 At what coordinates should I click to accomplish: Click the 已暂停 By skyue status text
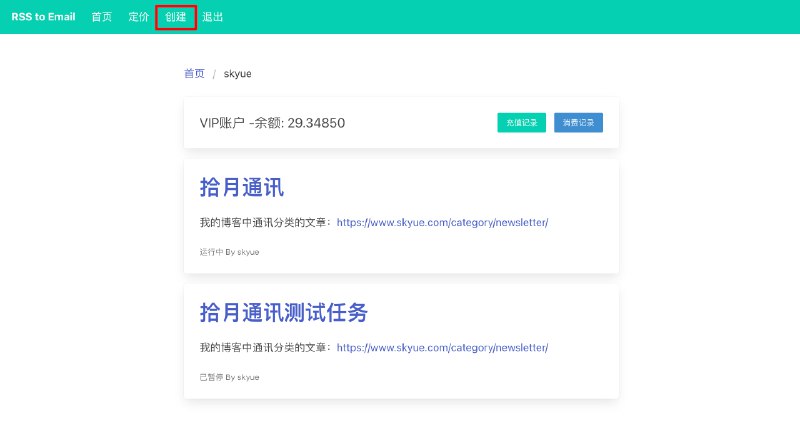229,377
